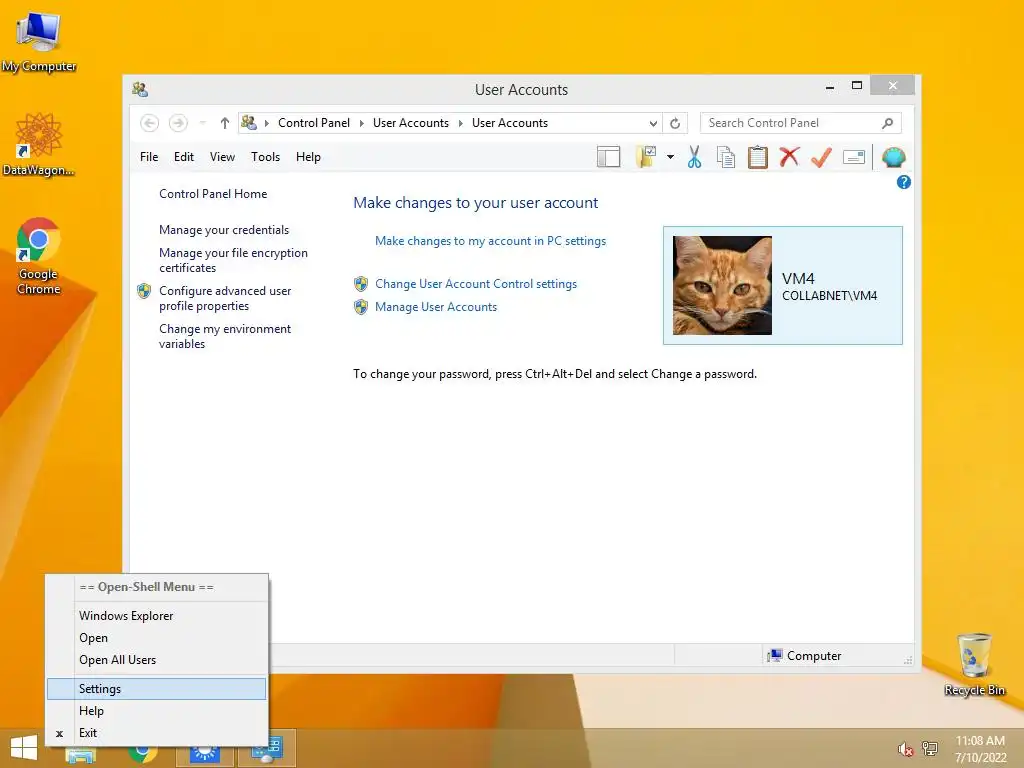
Task: Choose Windows Explorer in Open-Shell menu
Action: 157,616
